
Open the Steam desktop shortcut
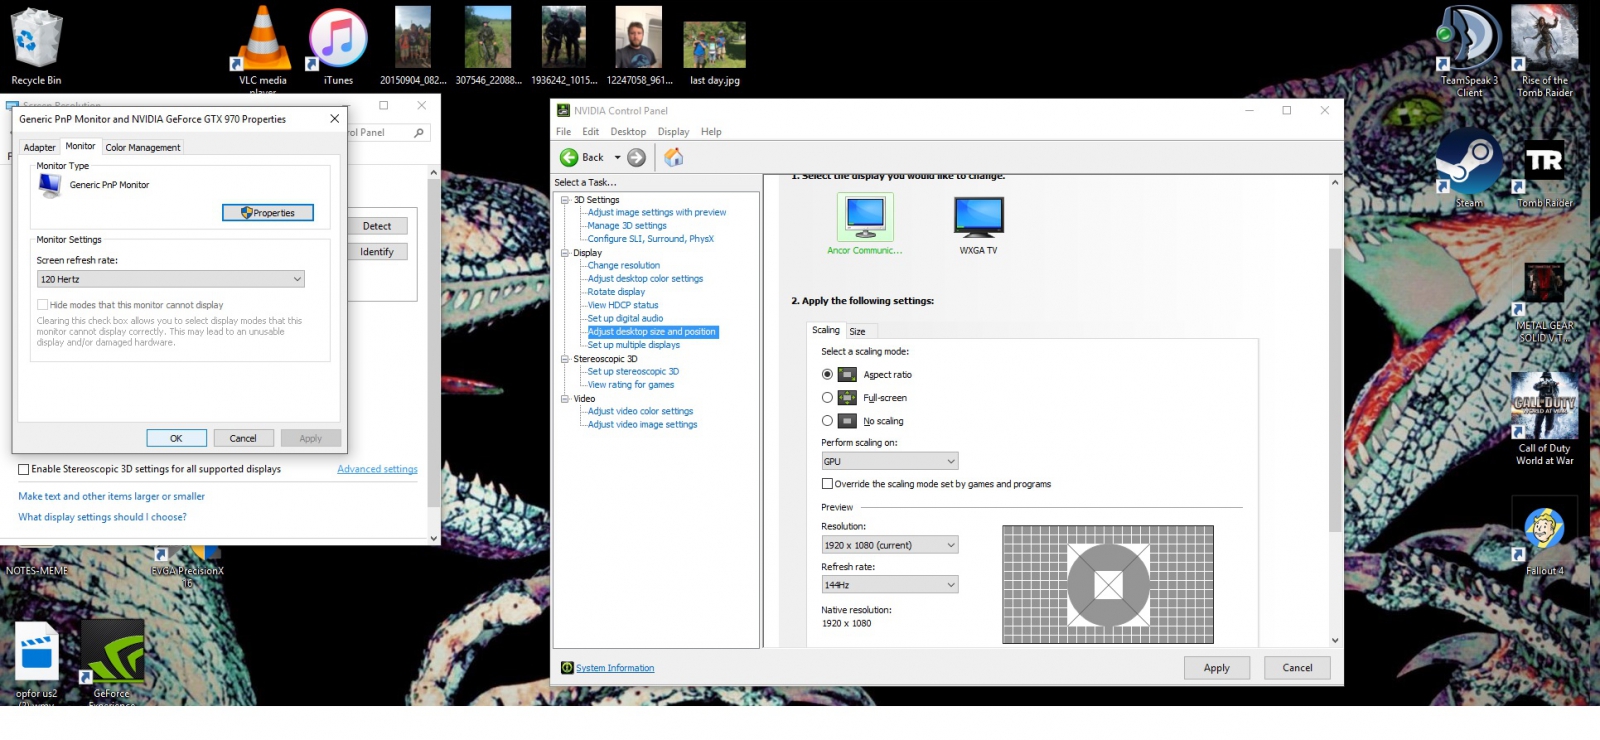click(1468, 165)
